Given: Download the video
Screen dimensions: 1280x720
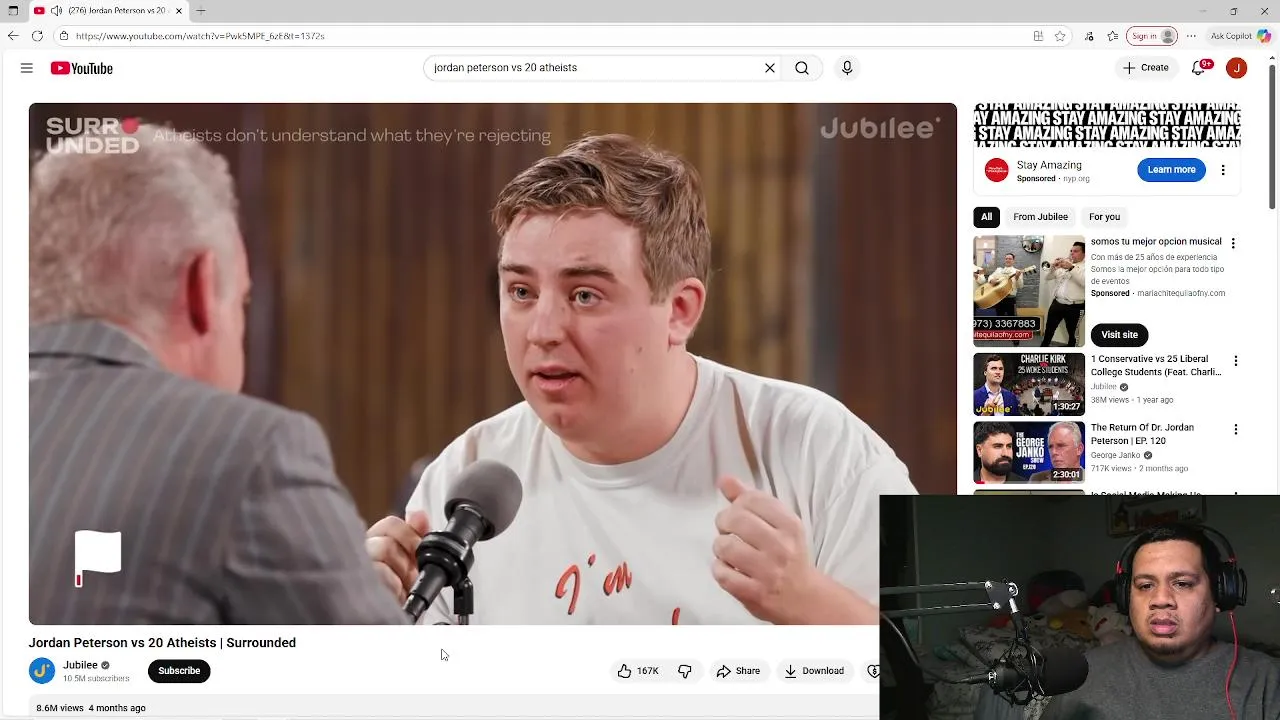Looking at the screenshot, I should click(x=814, y=671).
